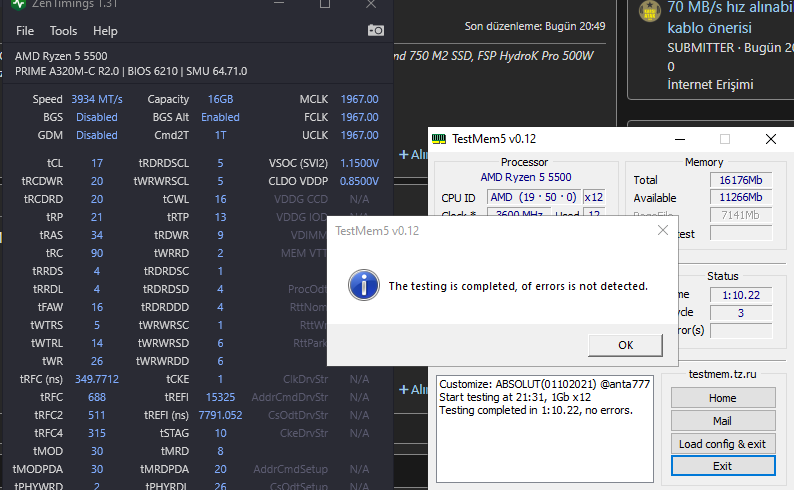Select the BGS Alt Enabled value
Screen dimensions: 794x490
pos(220,117)
